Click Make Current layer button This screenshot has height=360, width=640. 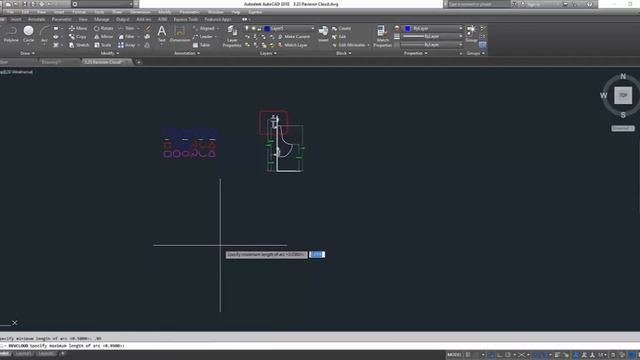tap(294, 37)
